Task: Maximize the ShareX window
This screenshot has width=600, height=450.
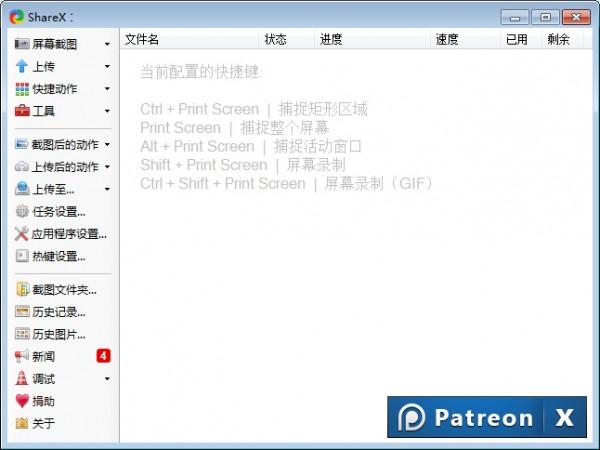Action: click(x=545, y=17)
